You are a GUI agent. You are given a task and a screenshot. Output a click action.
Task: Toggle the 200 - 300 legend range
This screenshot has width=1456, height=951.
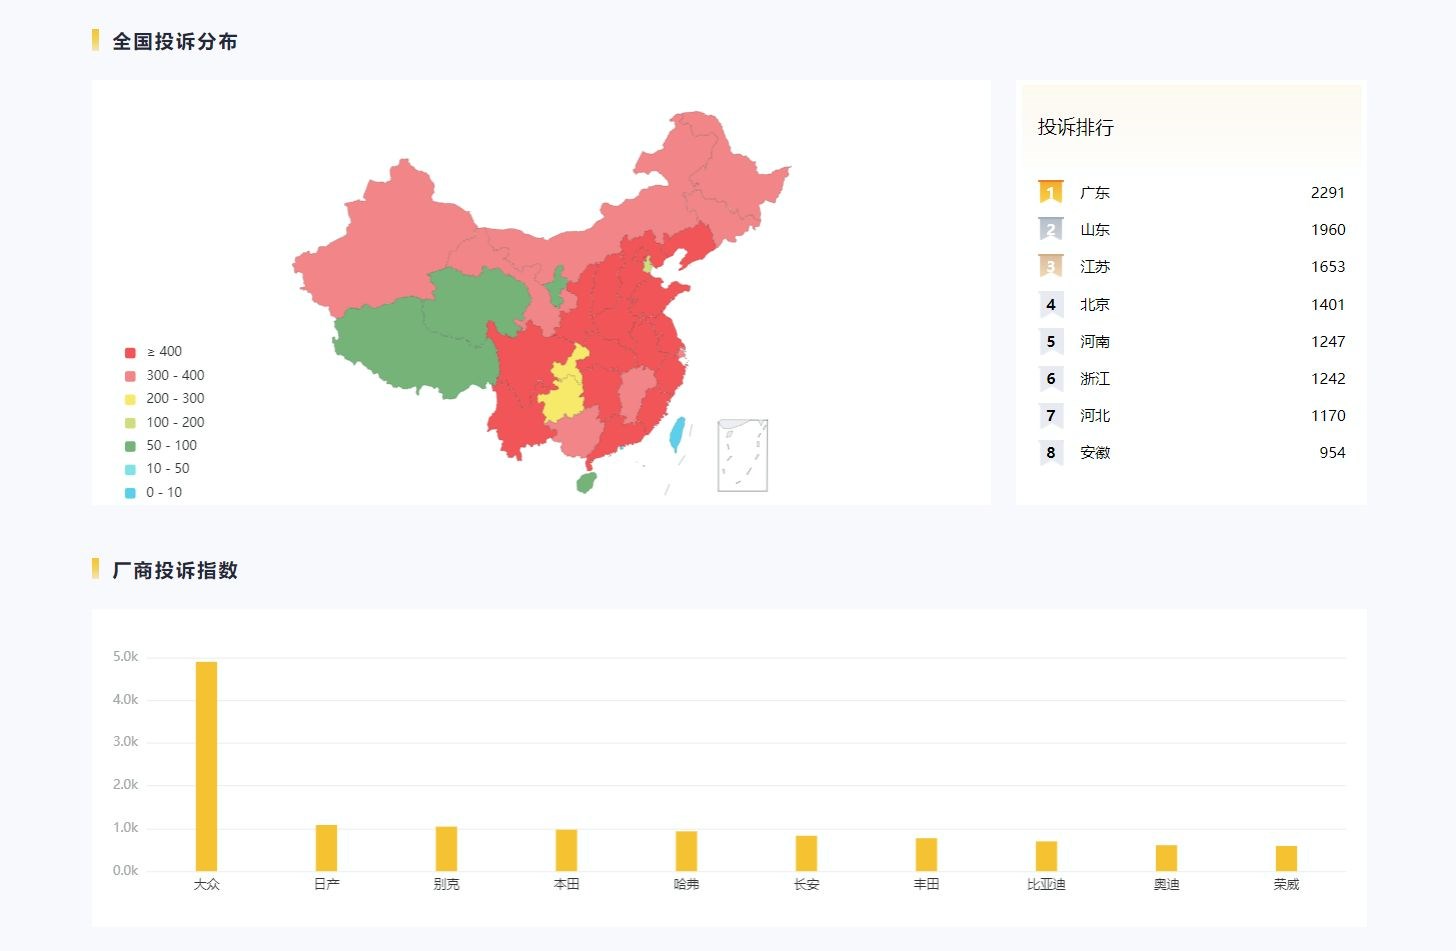[164, 398]
